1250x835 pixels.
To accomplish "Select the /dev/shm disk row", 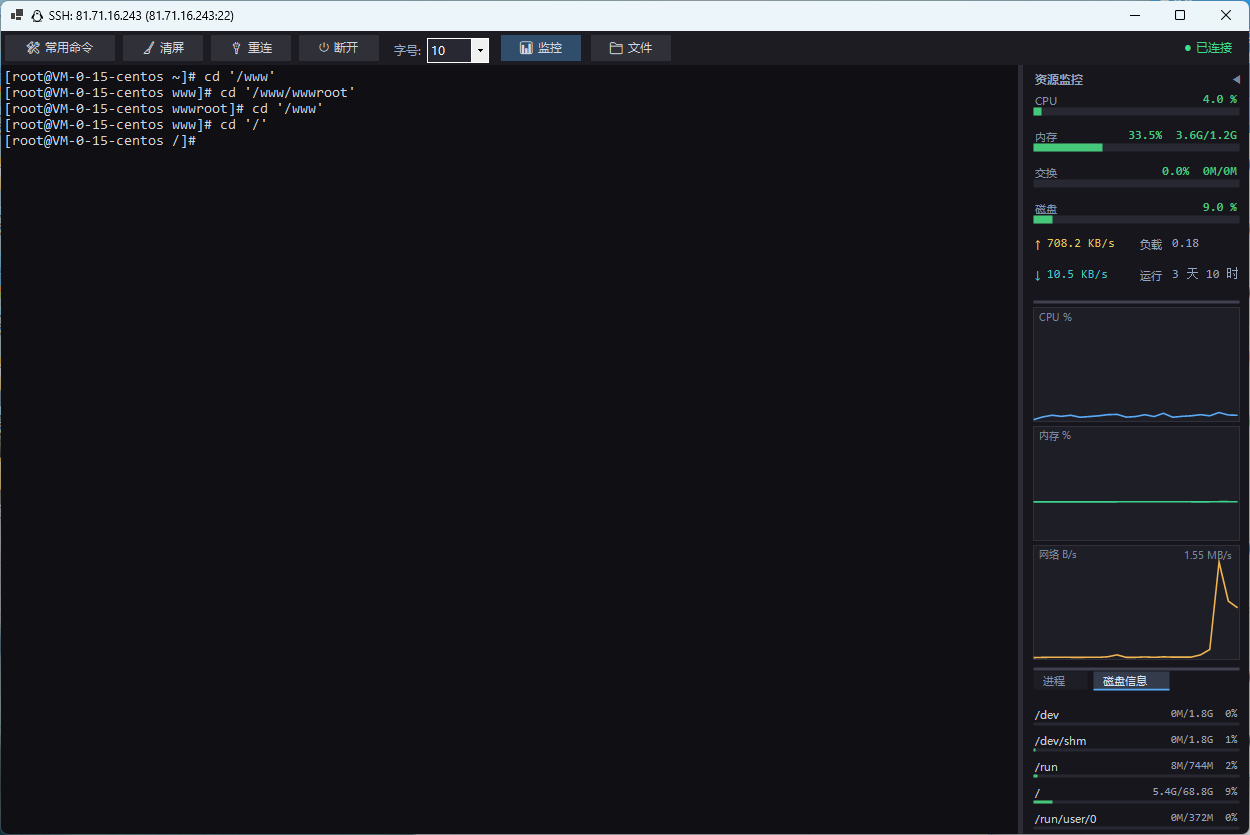I will point(1136,742).
